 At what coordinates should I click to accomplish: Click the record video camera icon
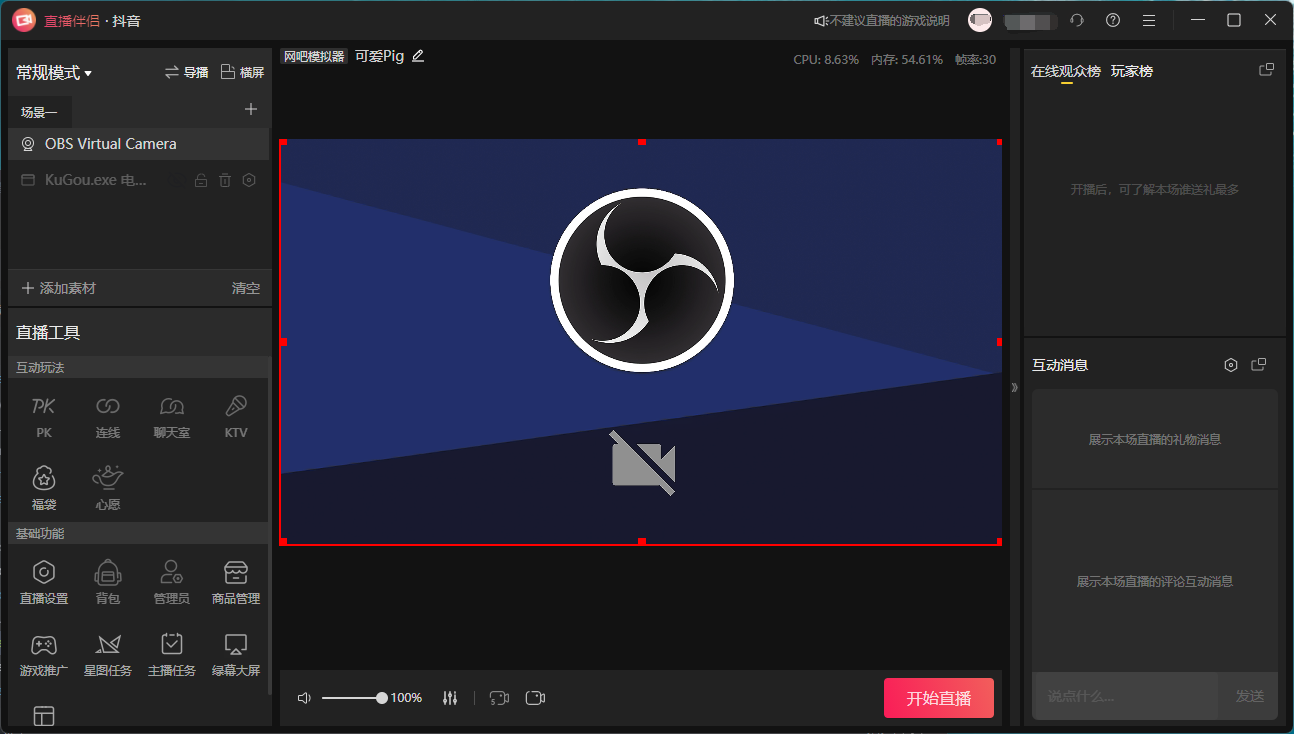click(535, 698)
